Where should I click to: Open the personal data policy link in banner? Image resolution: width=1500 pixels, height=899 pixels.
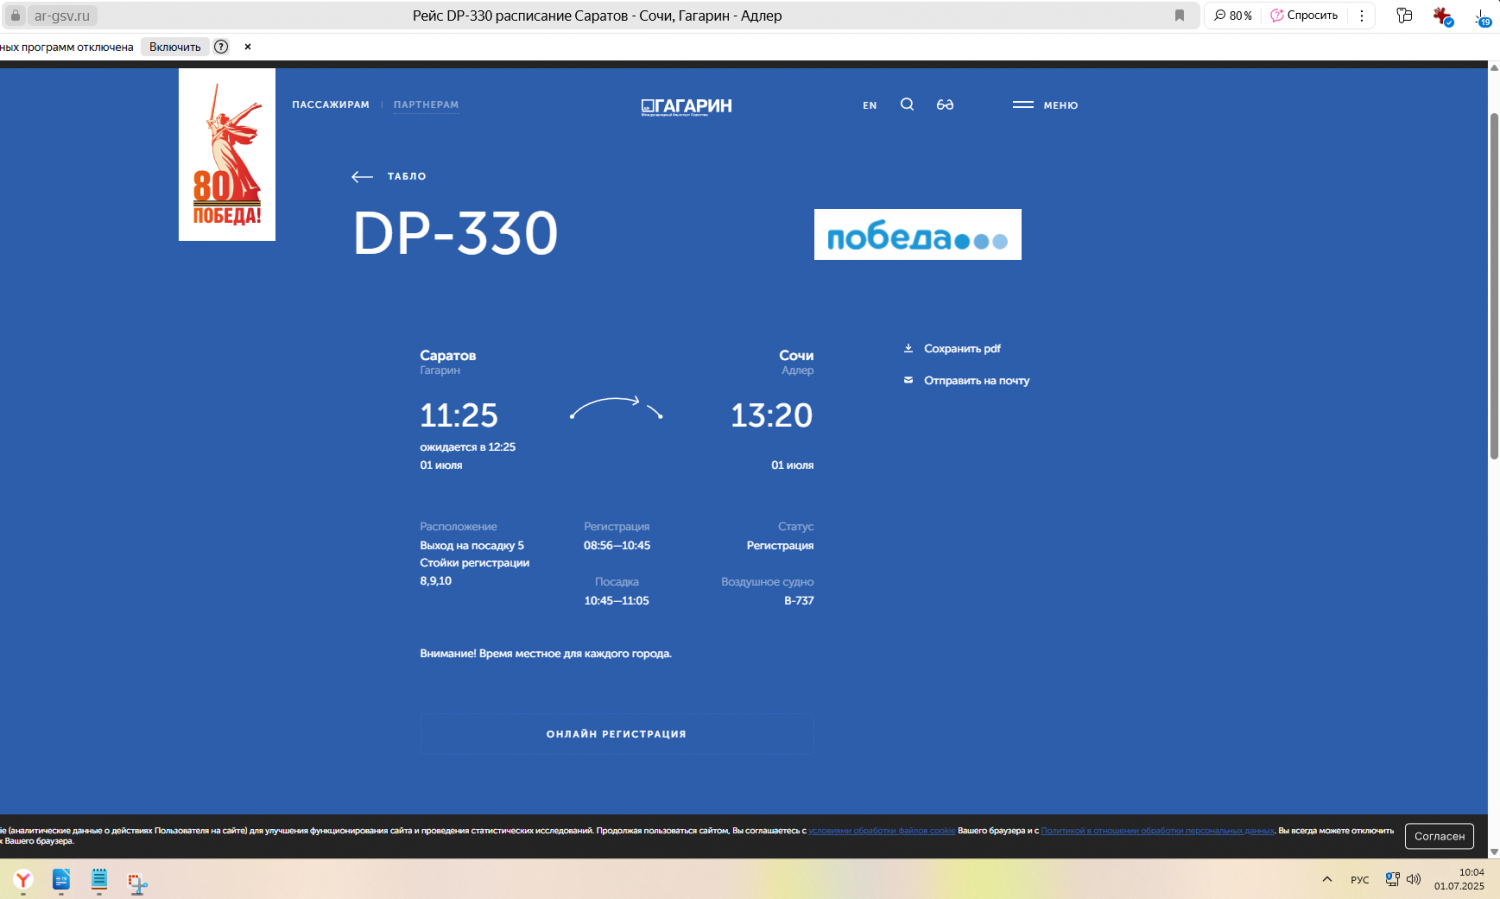[1158, 831]
